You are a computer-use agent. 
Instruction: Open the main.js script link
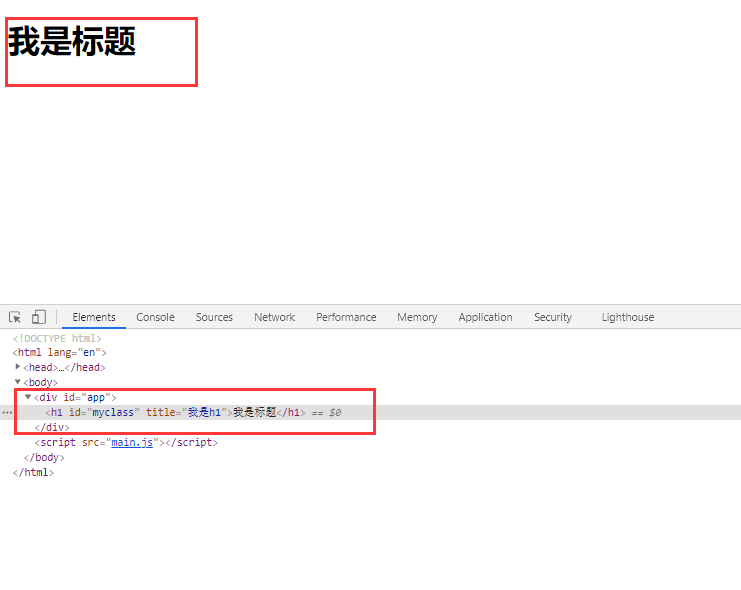pyautogui.click(x=132, y=442)
